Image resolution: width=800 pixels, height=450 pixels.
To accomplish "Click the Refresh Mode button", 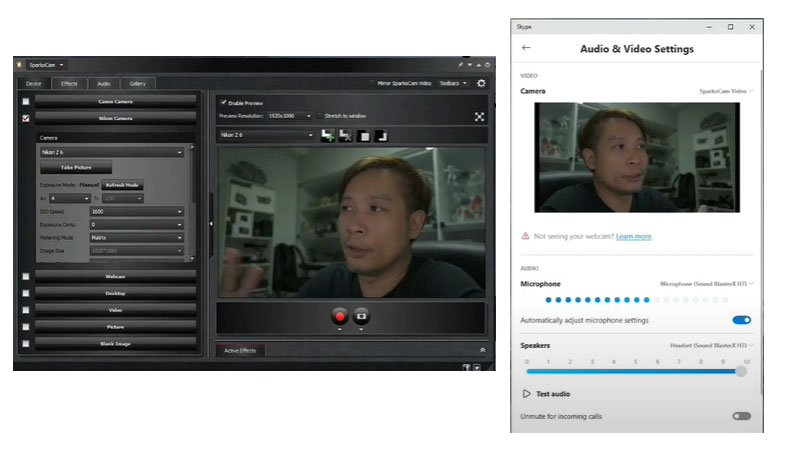I will point(122,185).
